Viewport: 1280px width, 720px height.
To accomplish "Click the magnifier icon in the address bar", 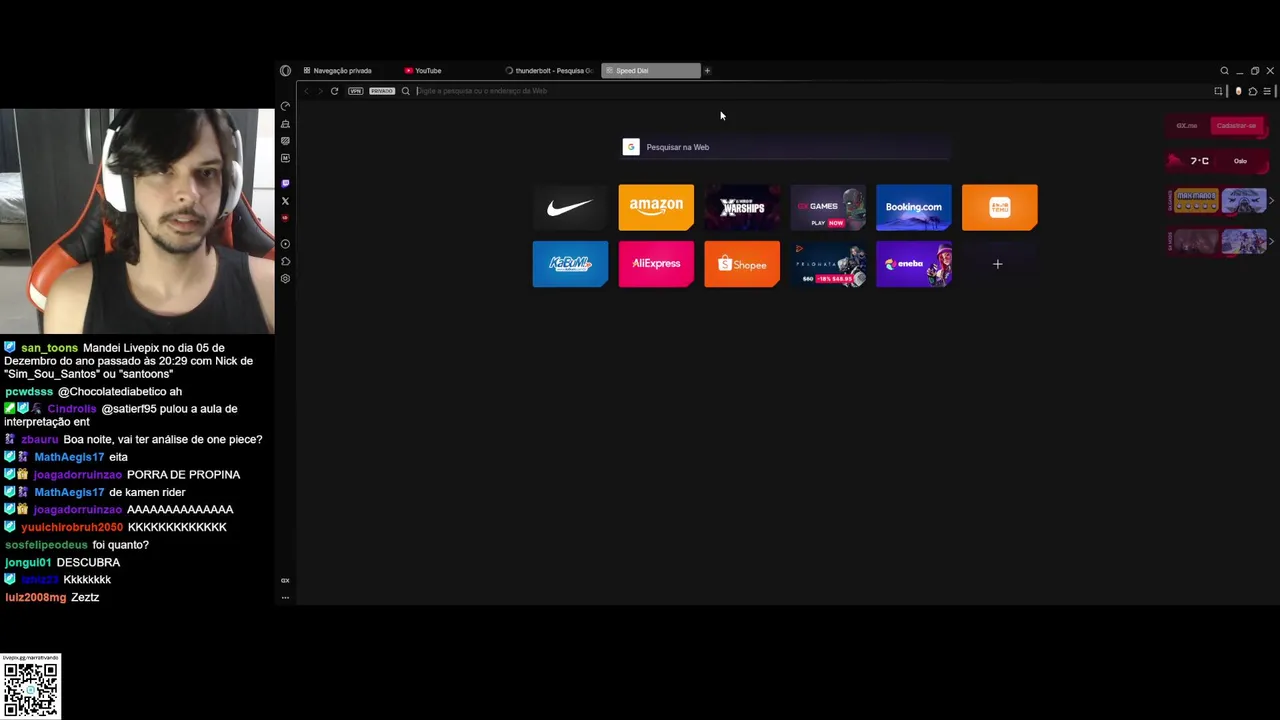I will [405, 91].
